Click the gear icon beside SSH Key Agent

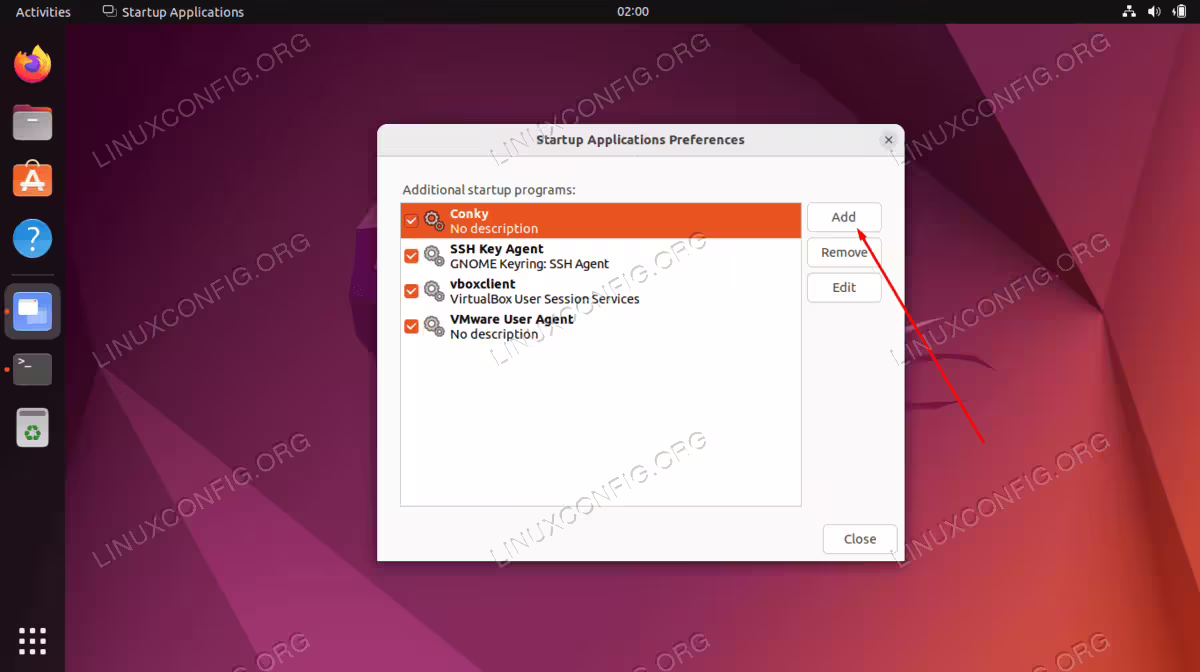434,256
